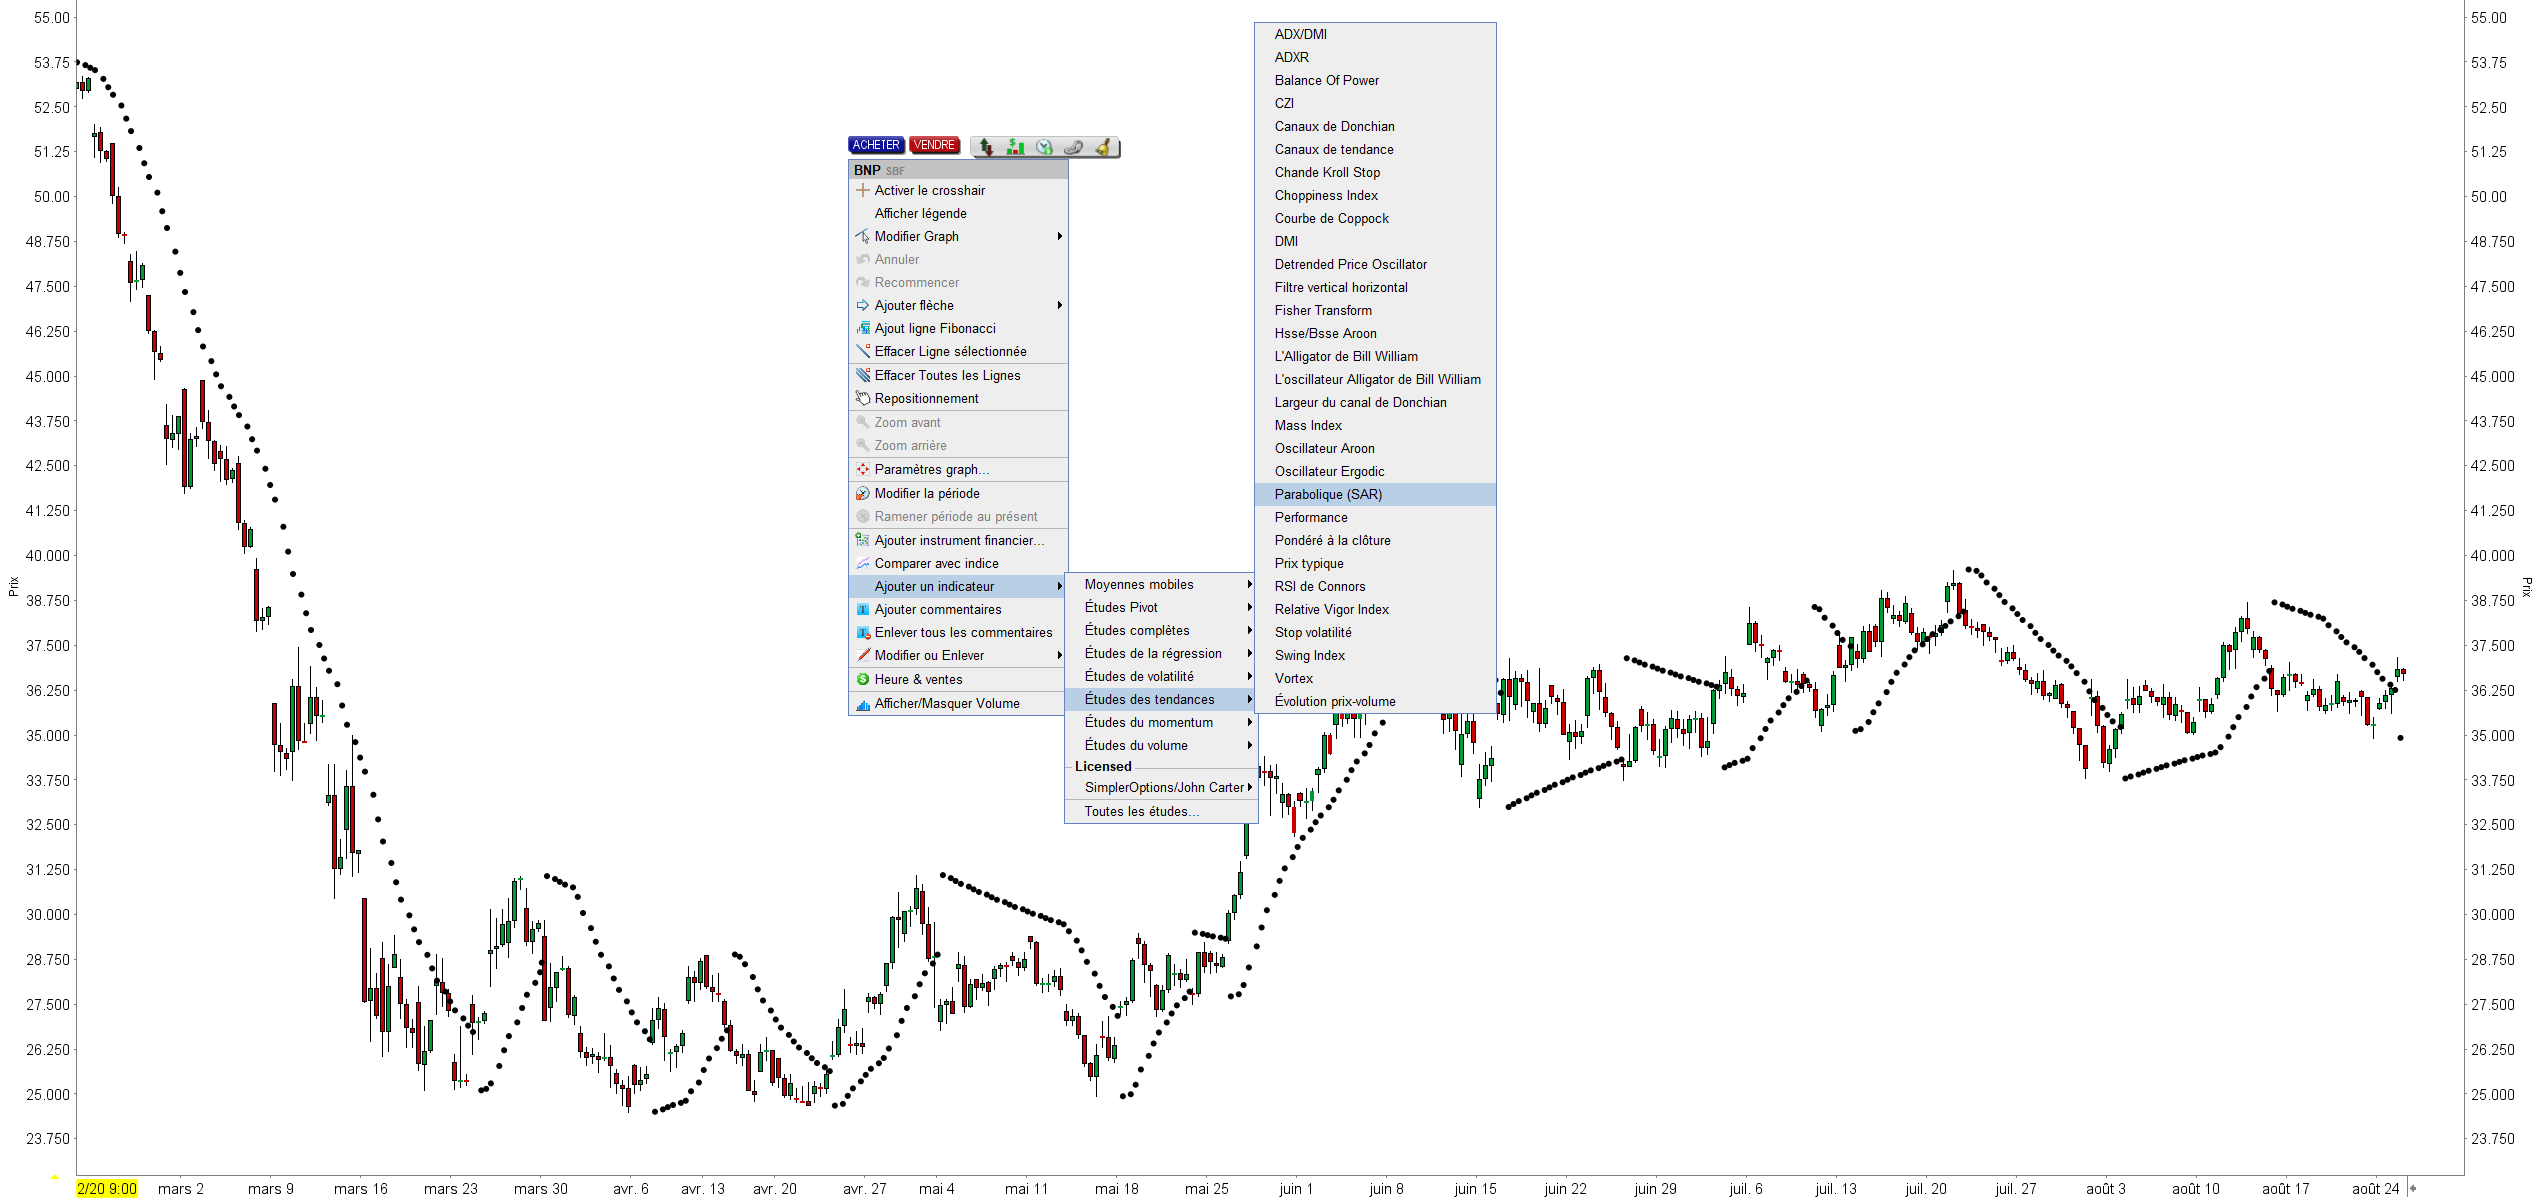Screen dimensions: 2532x1199
Task: Choose Toutes les études… entry
Action: [1160, 811]
